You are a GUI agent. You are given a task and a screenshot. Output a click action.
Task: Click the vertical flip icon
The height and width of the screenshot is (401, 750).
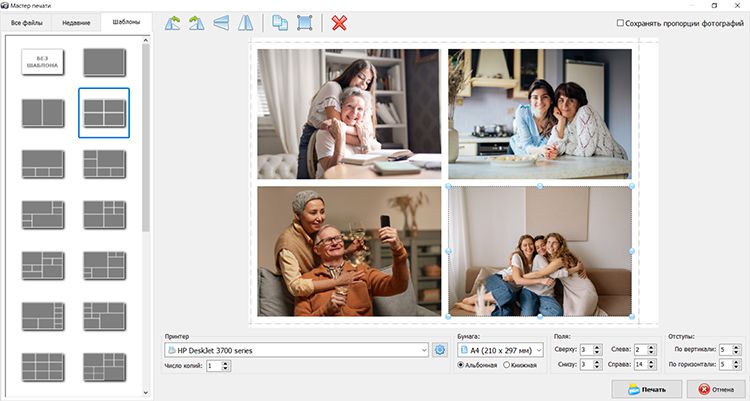pyautogui.click(x=221, y=22)
